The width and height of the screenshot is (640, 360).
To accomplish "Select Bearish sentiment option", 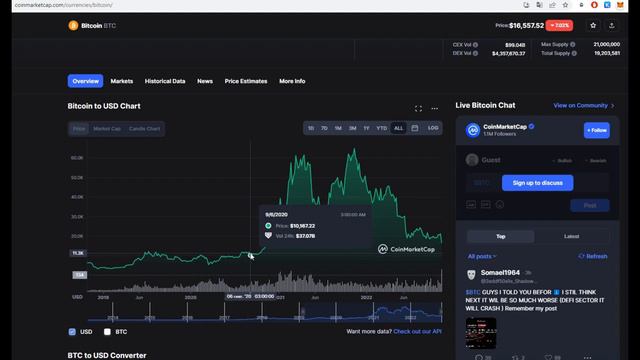I will 596,160.
